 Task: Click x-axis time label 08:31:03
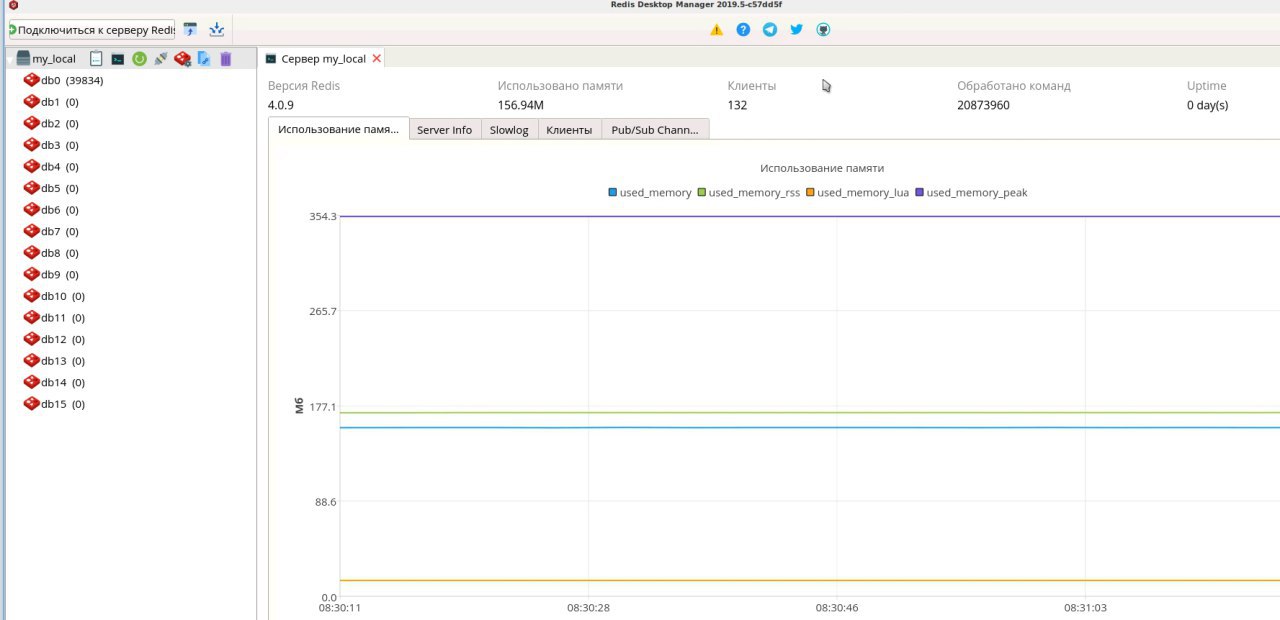tap(1085, 608)
